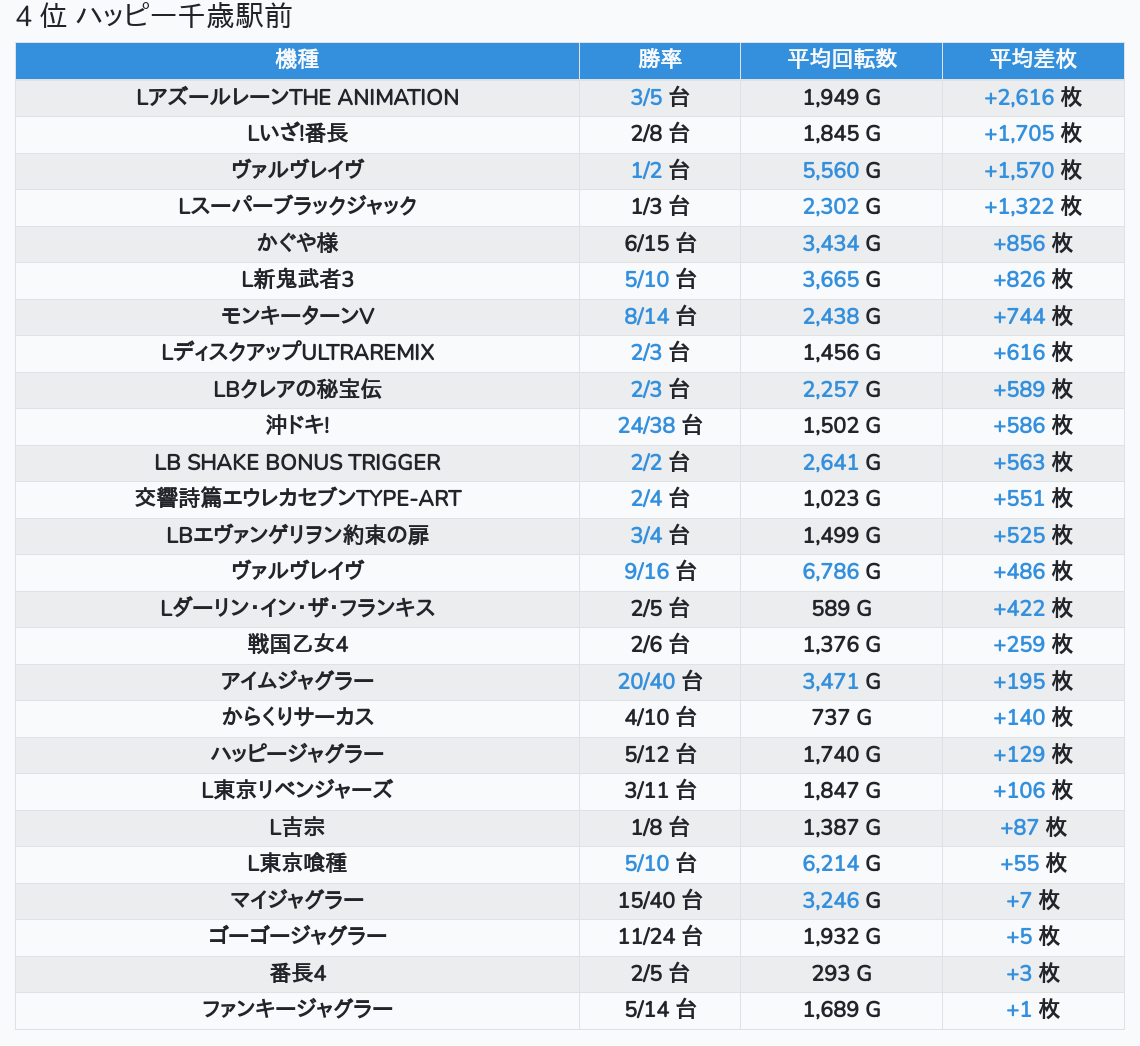Screen dimensions: 1140x1046
Task: Select the 6,786 G average spins value
Action: 841,571
